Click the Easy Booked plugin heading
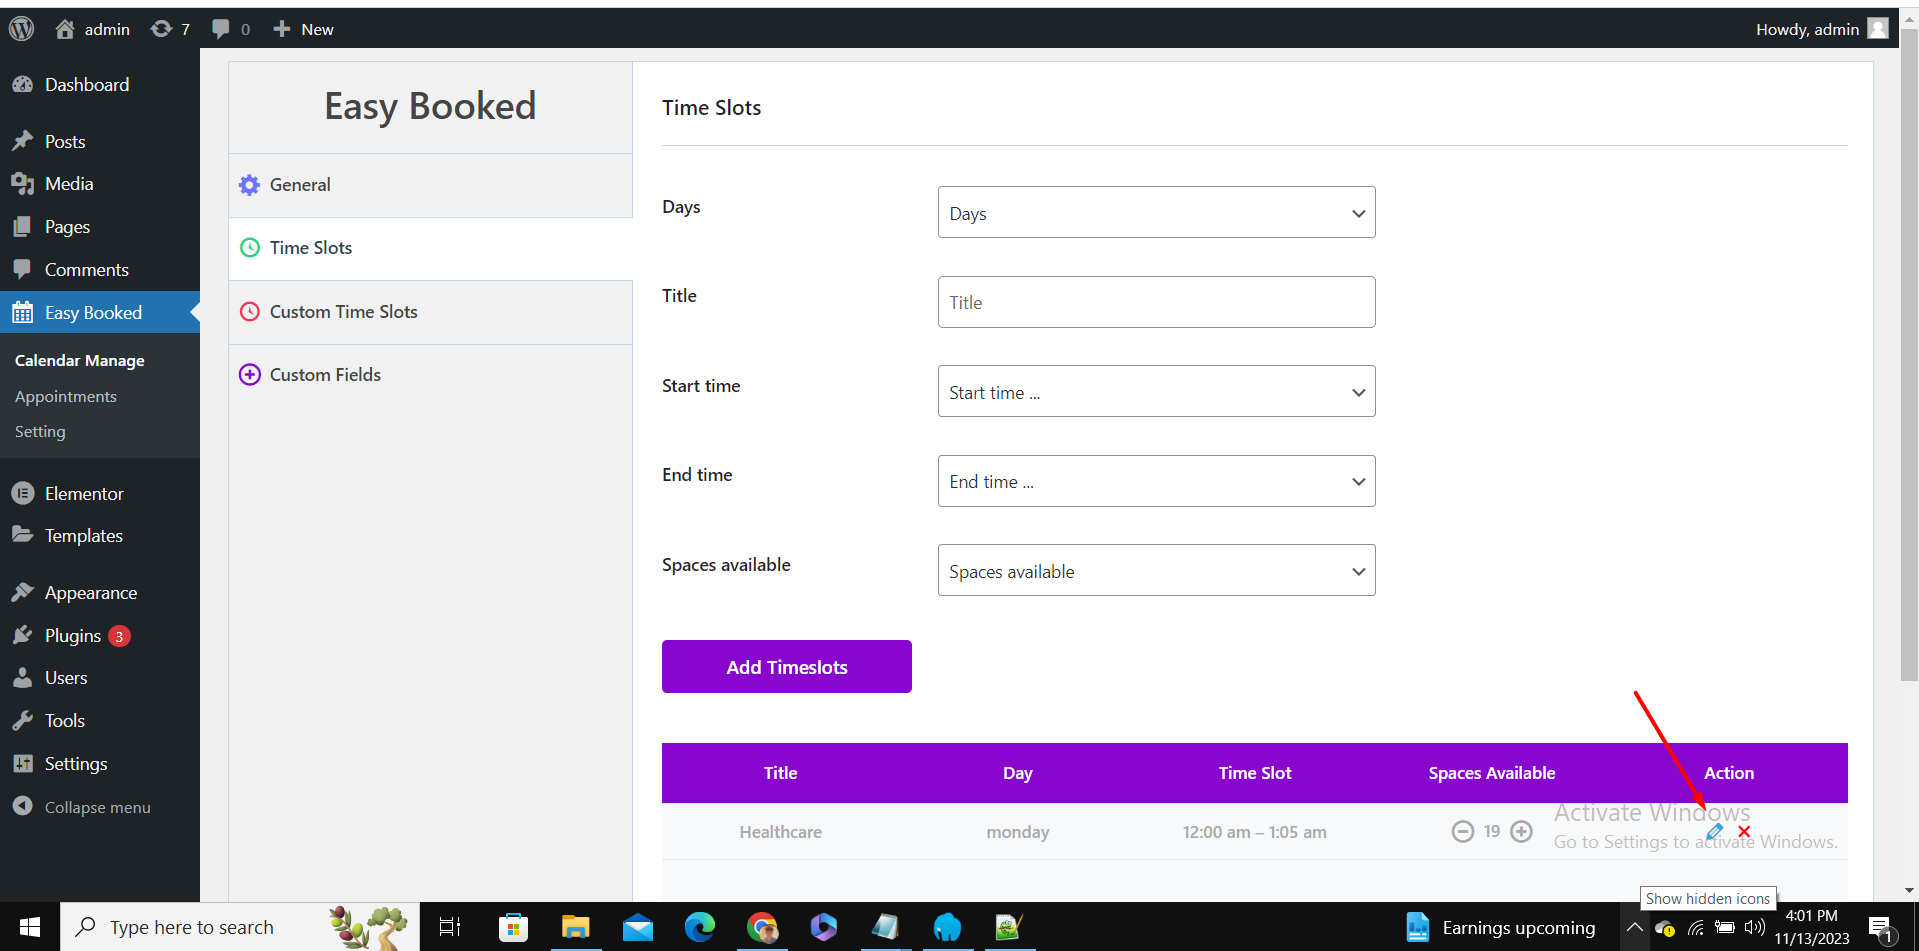The height and width of the screenshot is (951, 1919). (x=430, y=106)
